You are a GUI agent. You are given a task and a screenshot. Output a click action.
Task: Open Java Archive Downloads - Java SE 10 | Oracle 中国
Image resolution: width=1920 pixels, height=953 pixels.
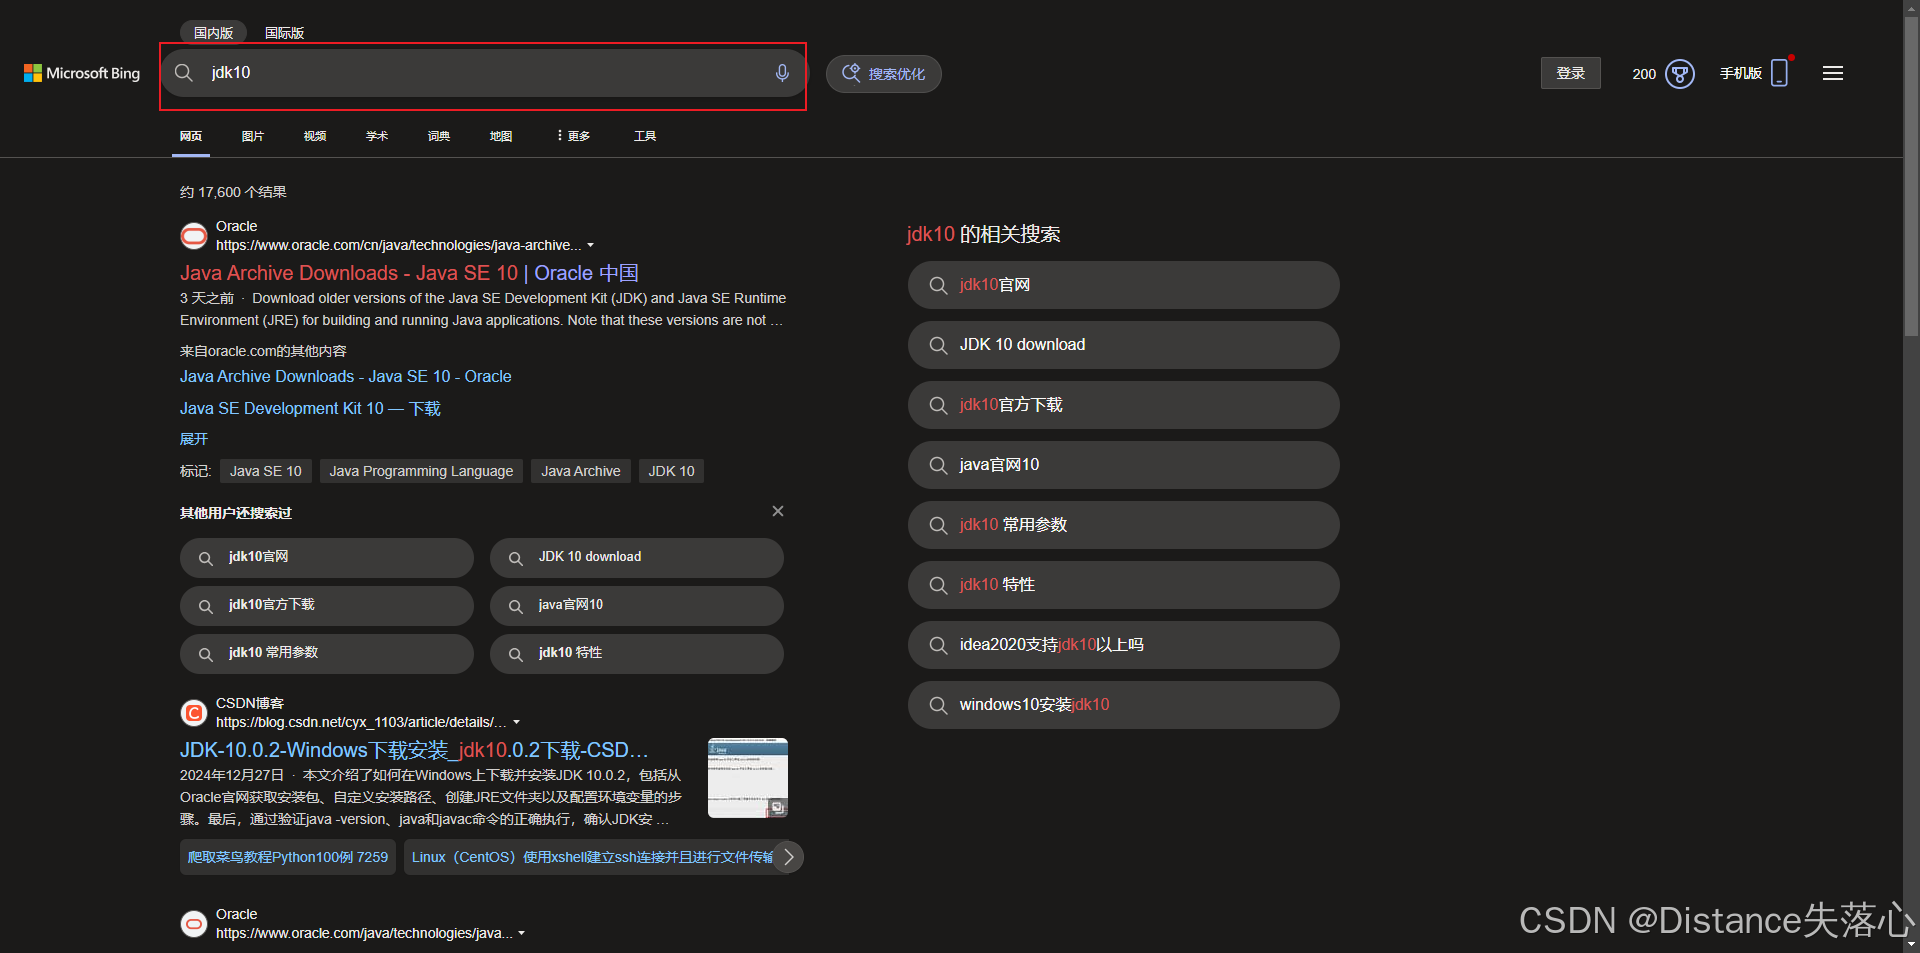pos(409,273)
